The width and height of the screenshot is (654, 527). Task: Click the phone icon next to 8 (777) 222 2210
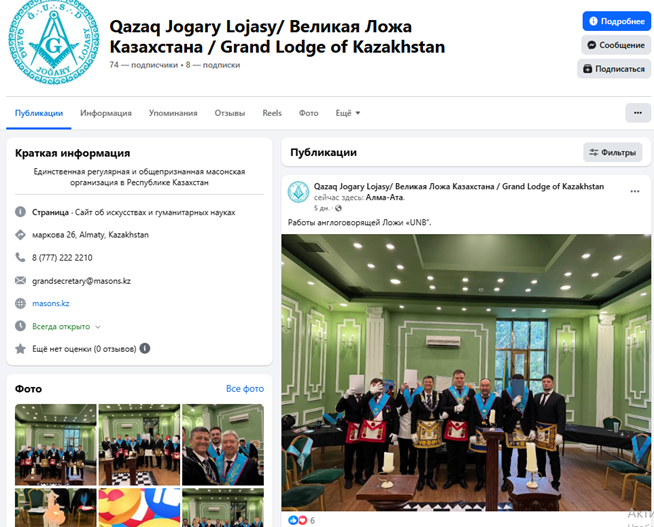[20, 257]
